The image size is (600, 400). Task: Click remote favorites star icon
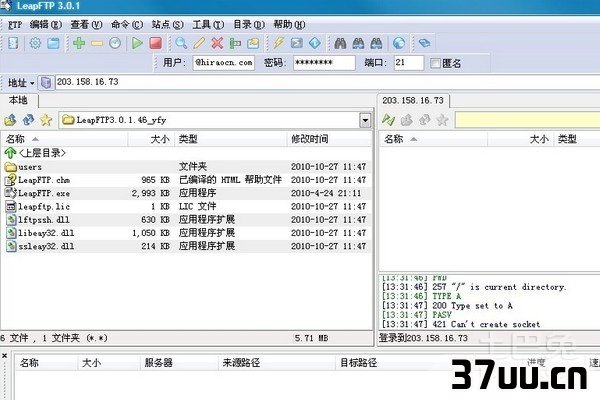point(442,120)
